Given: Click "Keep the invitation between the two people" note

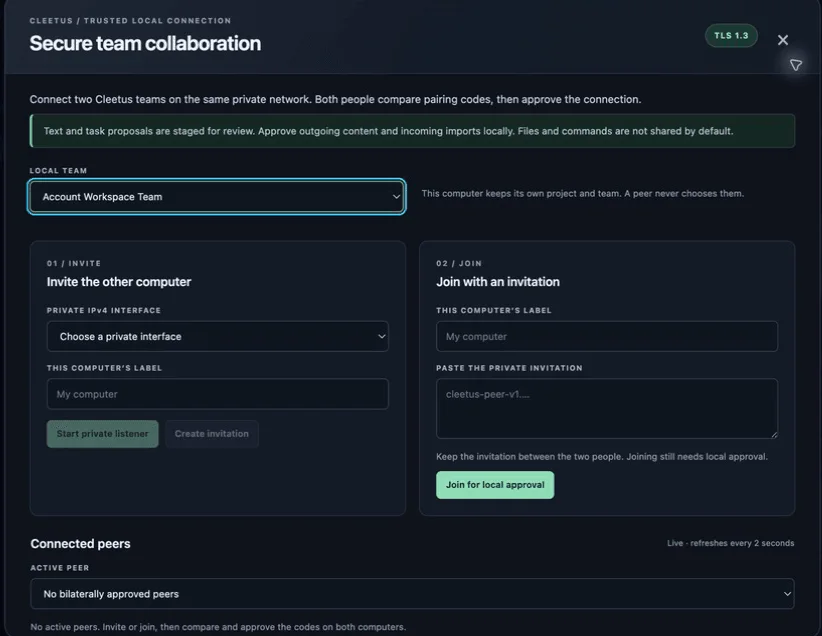Looking at the screenshot, I should (602, 457).
